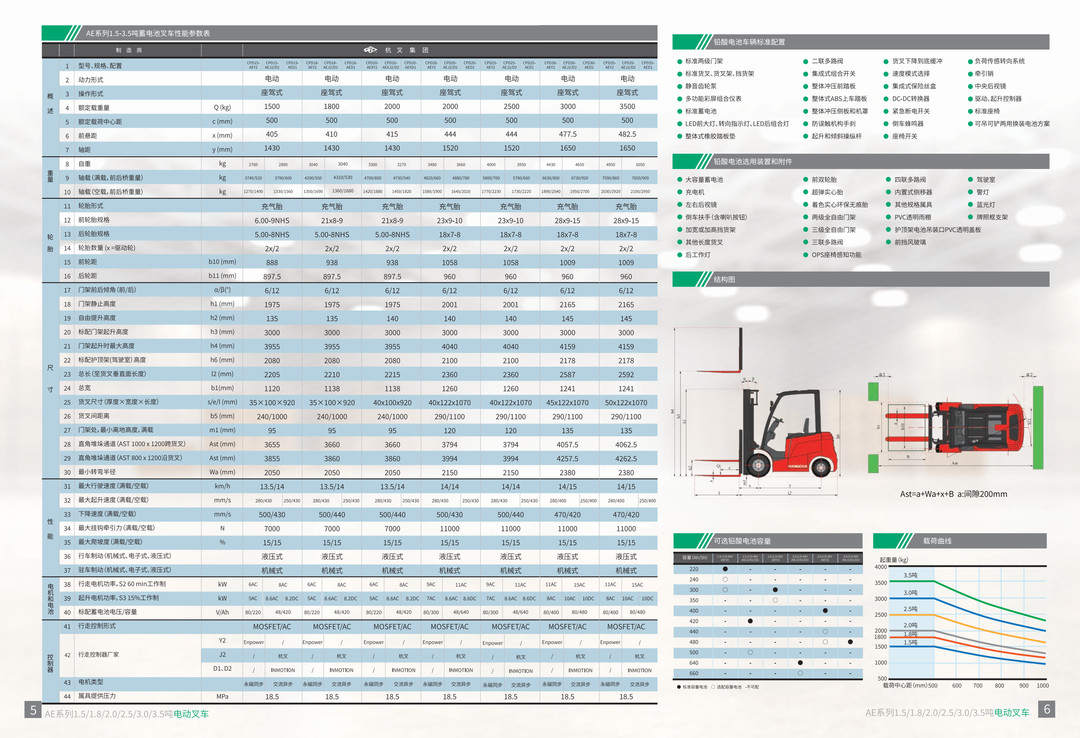Click the '可吊可铲两用换装电池方案' feature item
This screenshot has height=738, width=1080.
point(1012,123)
